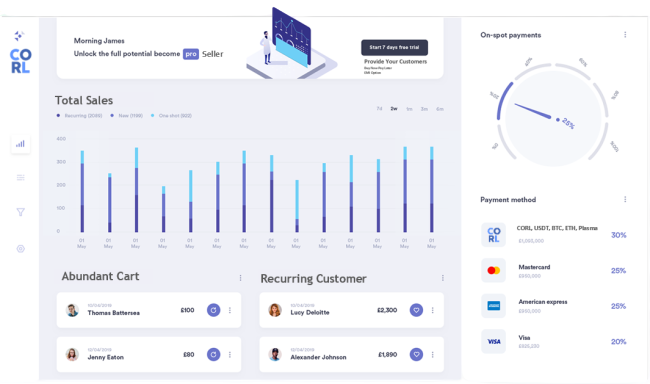Open the bar chart analytics sidebar icon
Image resolution: width=650 pixels, height=384 pixels.
(x=20, y=144)
